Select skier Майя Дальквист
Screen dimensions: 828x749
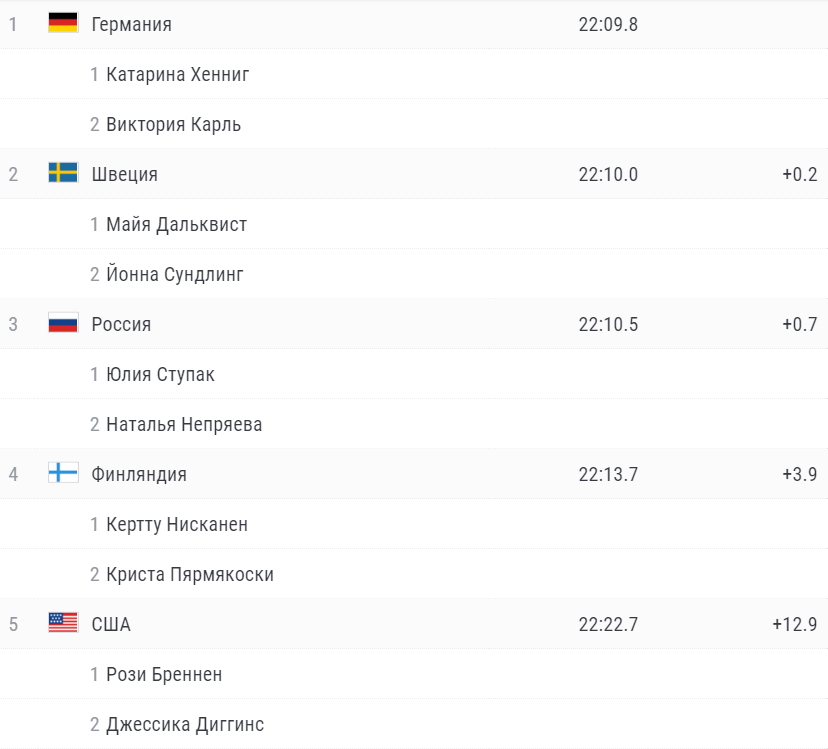click(x=176, y=224)
